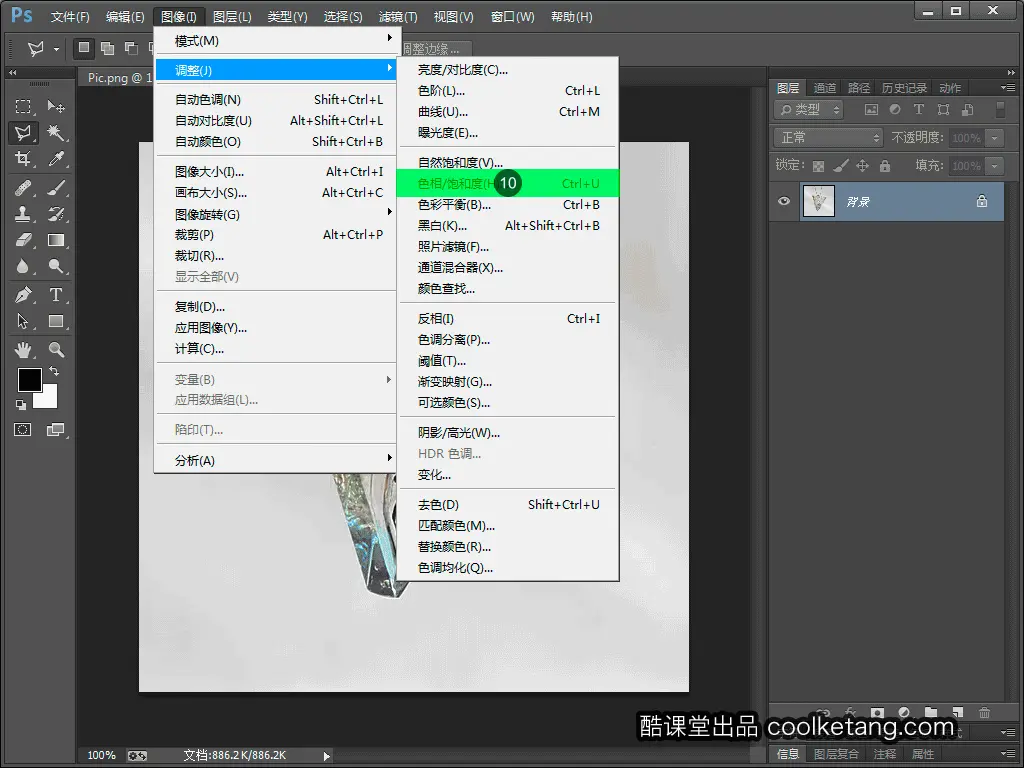This screenshot has height=768, width=1024.
Task: Switch to the 图层复合 tab
Action: point(836,754)
